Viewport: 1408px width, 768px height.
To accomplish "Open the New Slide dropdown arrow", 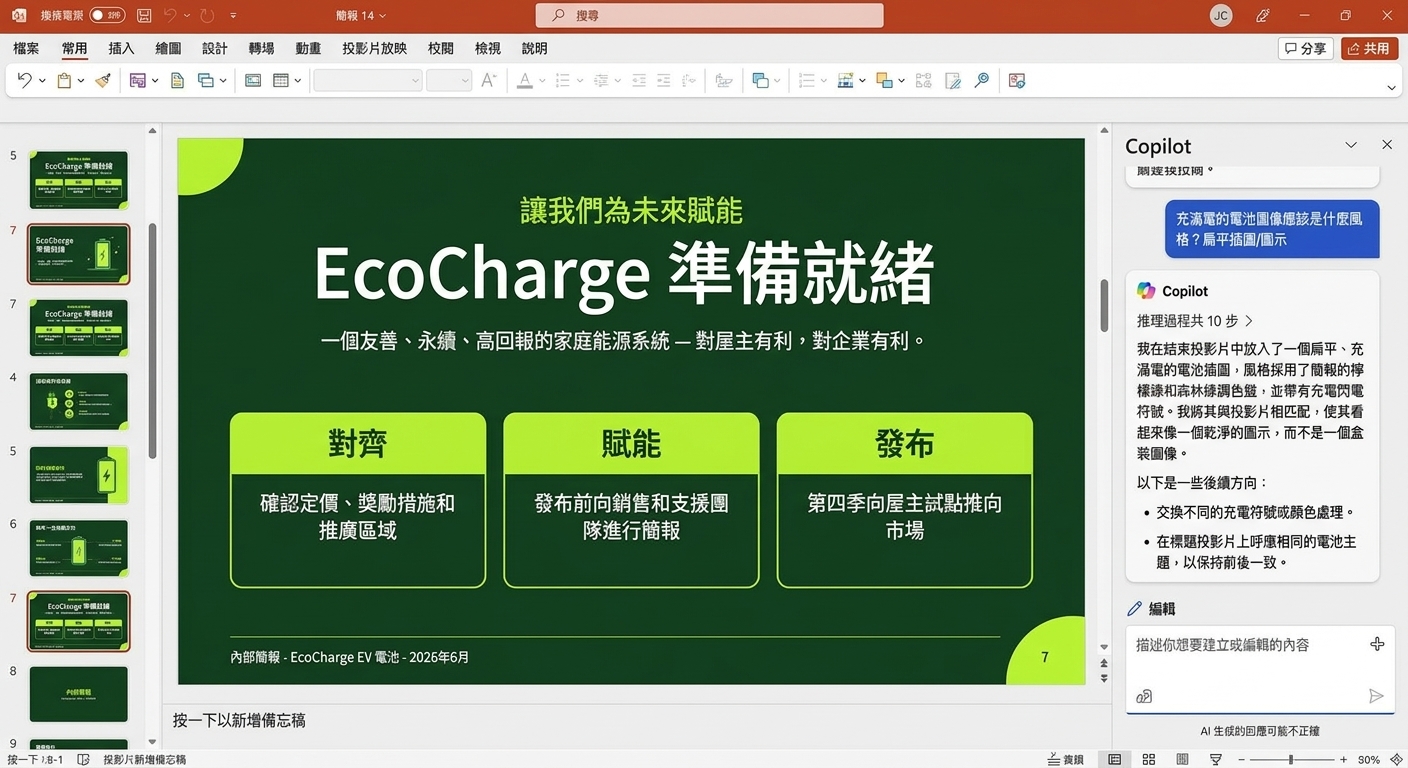I will [155, 81].
